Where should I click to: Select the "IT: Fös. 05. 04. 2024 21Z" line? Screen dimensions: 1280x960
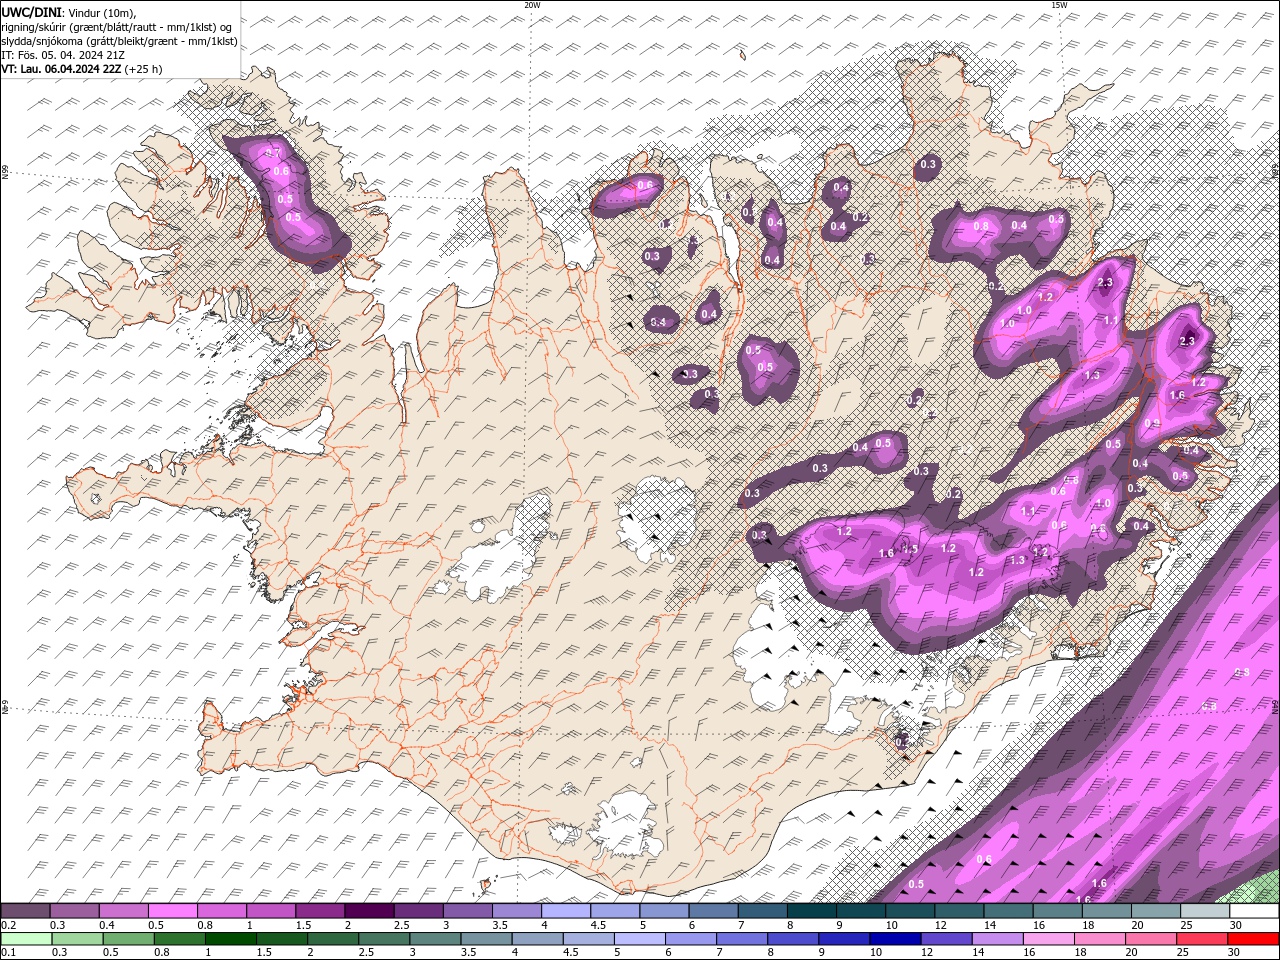pos(62,55)
